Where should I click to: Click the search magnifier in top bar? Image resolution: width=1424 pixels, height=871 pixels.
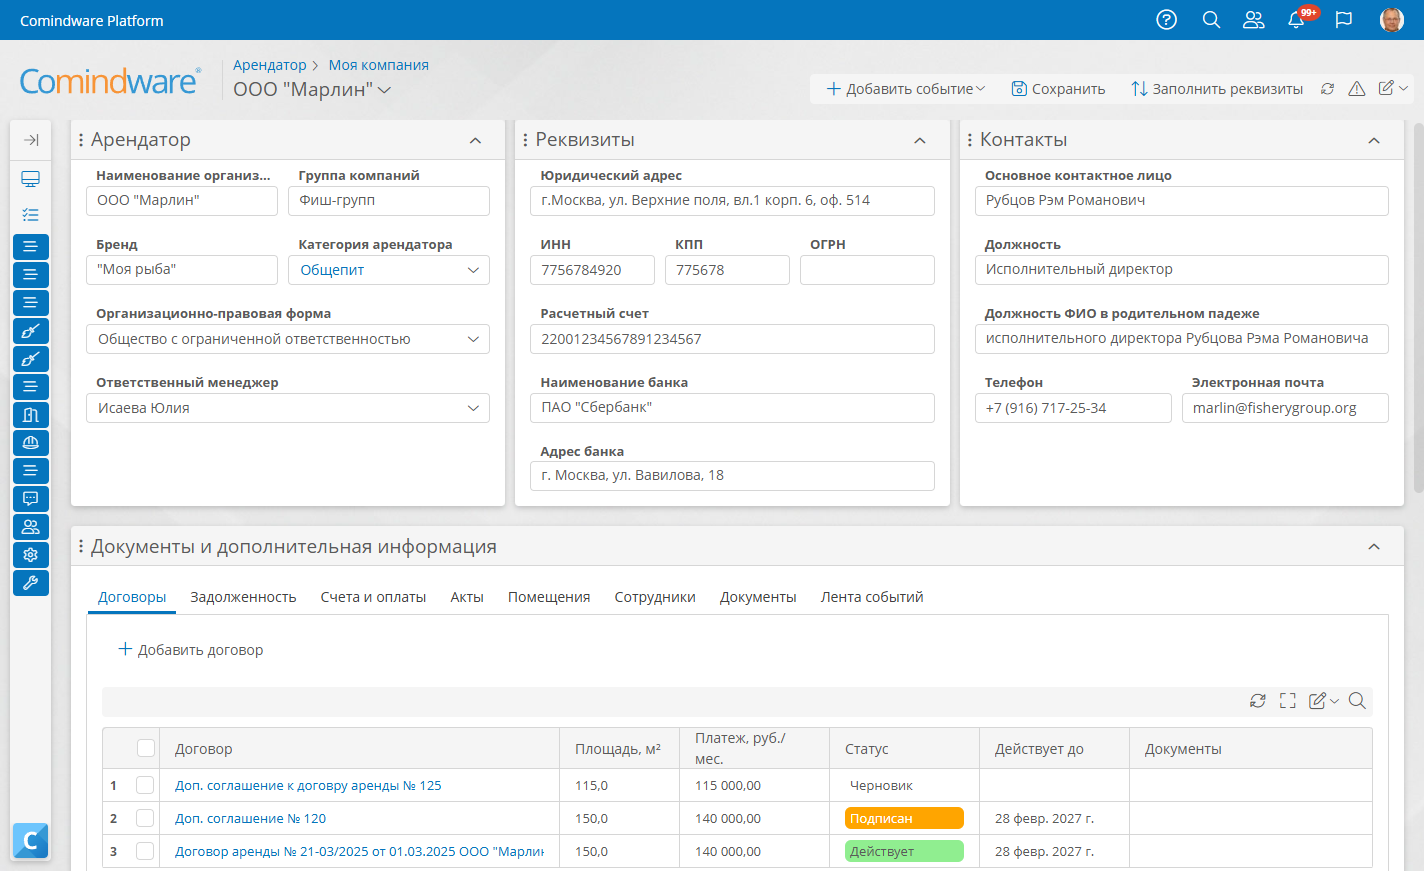[x=1211, y=20]
